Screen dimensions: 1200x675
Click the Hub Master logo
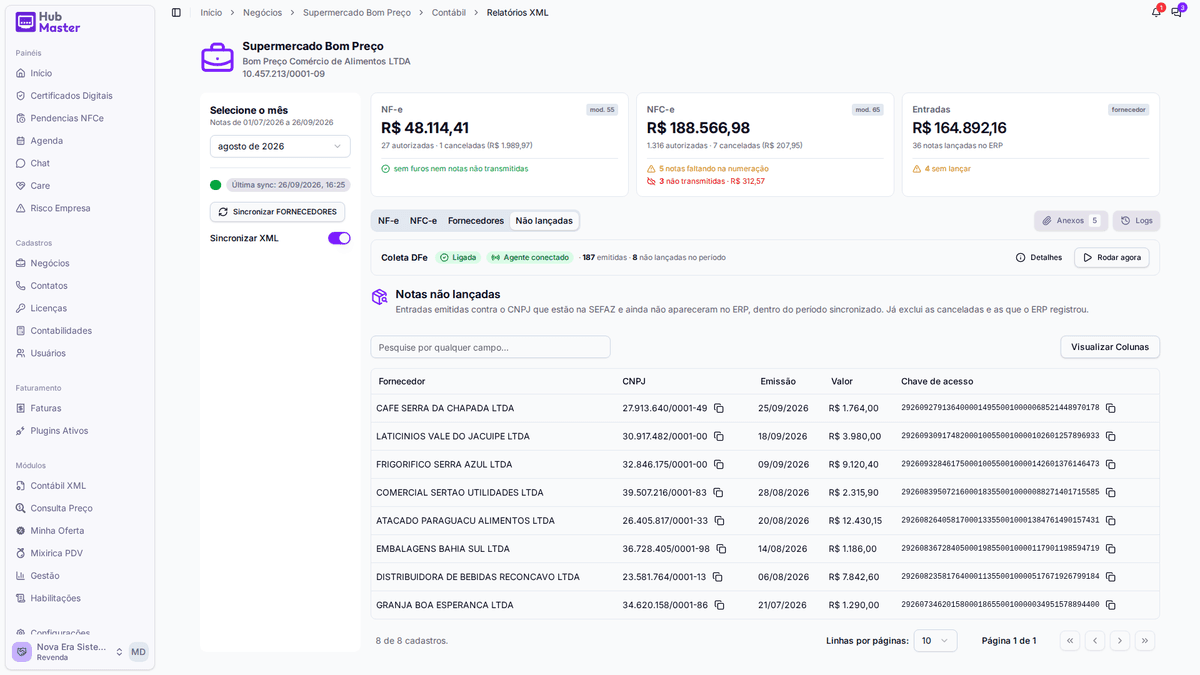[x=48, y=22]
